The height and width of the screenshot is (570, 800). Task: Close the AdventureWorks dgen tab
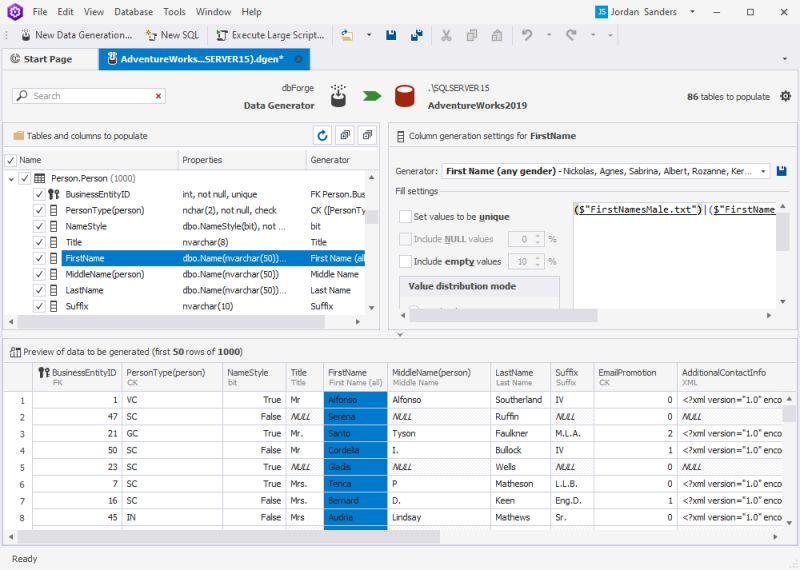(298, 59)
